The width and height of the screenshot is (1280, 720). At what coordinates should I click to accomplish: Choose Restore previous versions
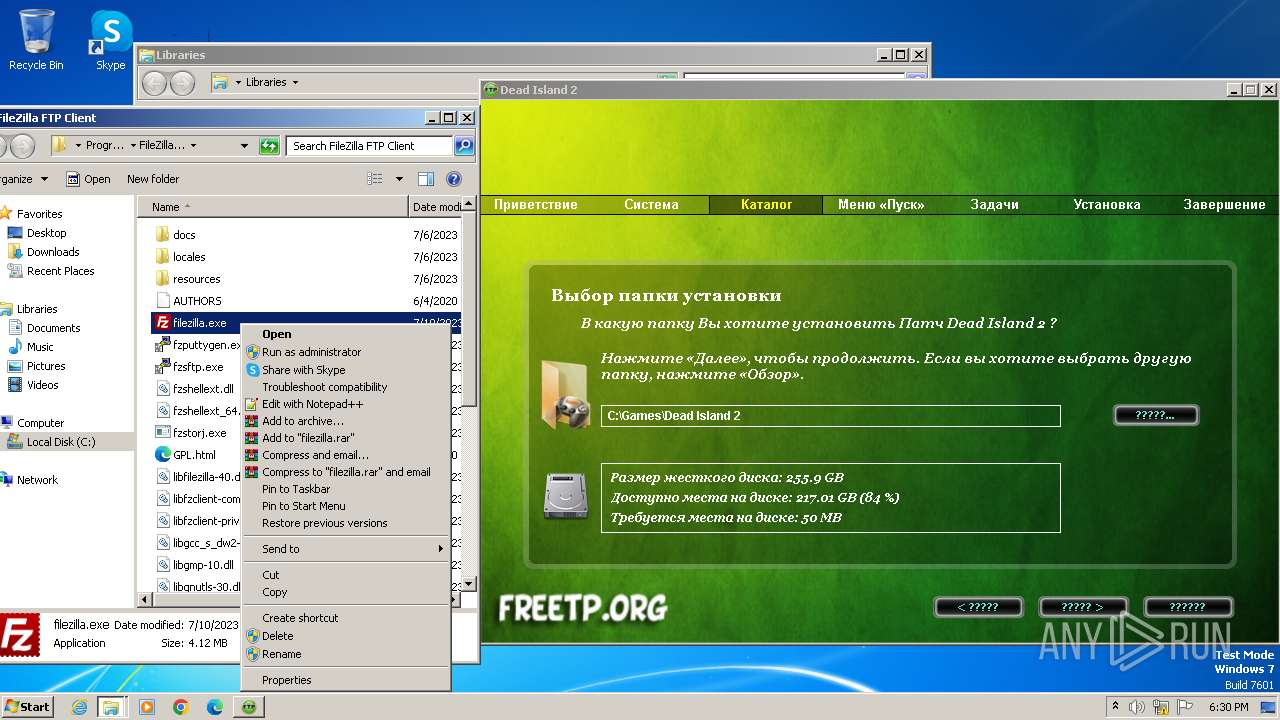point(346,523)
